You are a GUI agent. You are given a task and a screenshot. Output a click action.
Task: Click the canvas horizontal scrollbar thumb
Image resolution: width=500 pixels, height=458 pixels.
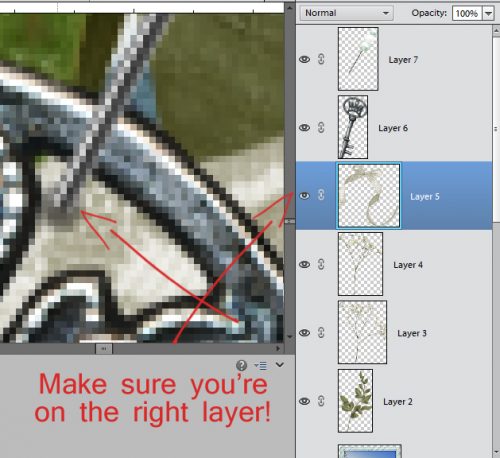coord(104,349)
